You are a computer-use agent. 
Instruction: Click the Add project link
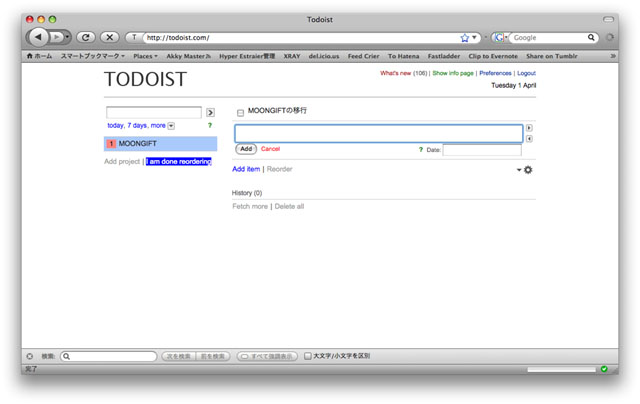coord(122,161)
